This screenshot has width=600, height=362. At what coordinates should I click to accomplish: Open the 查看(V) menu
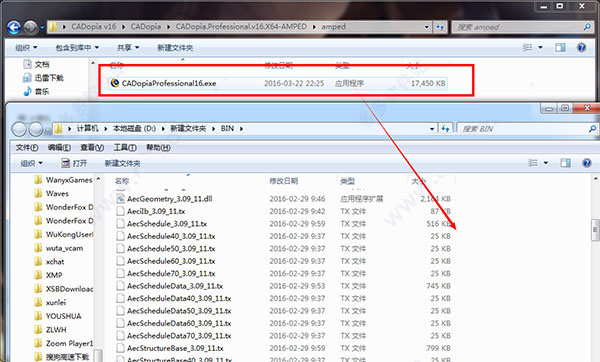tap(92, 147)
